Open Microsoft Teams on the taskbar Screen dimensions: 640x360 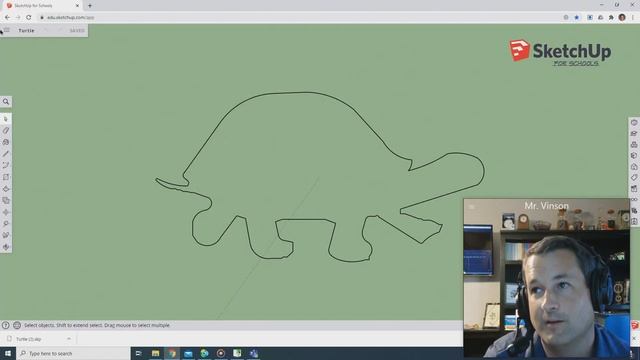click(x=253, y=353)
